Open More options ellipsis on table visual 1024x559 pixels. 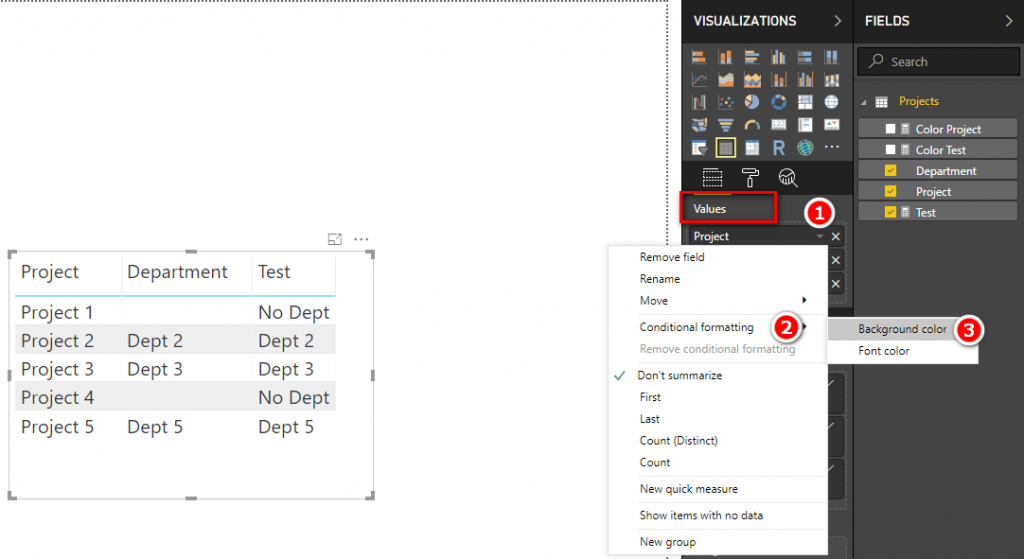click(361, 239)
